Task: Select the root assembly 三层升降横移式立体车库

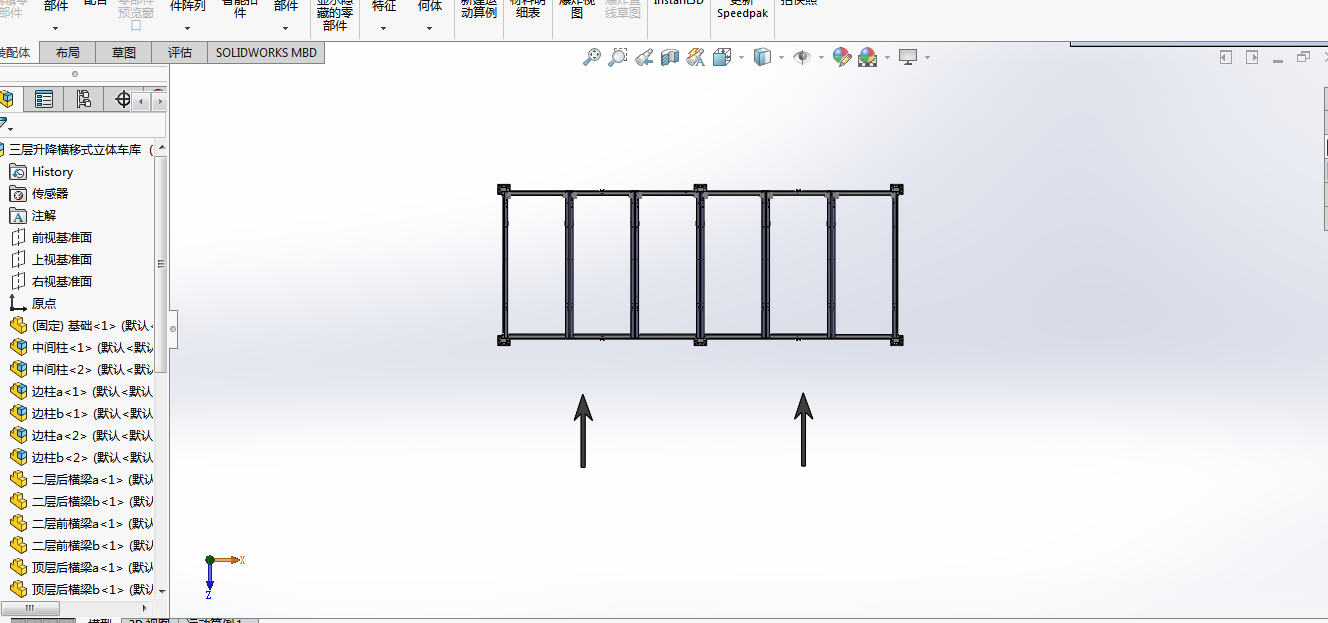Action: (74, 149)
